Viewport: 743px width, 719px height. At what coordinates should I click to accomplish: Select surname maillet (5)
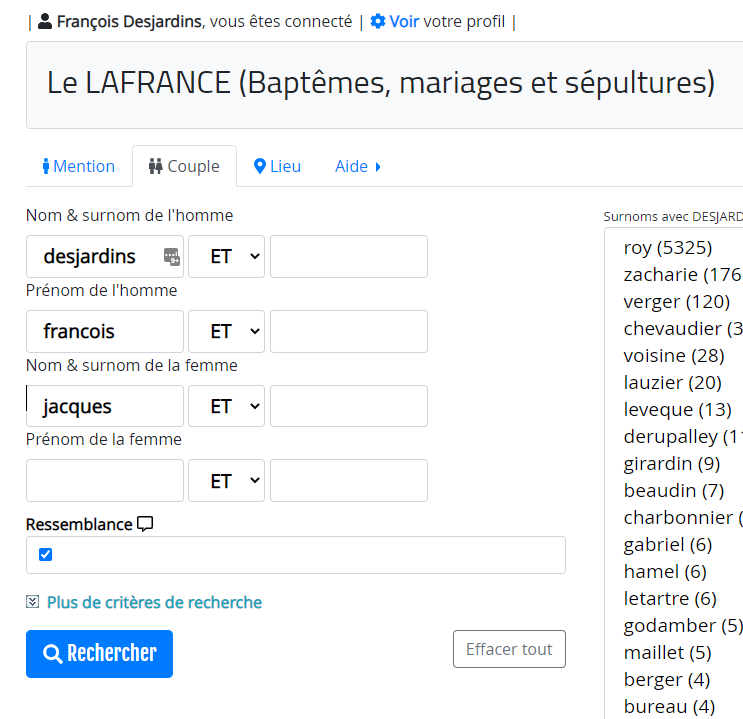[668, 653]
